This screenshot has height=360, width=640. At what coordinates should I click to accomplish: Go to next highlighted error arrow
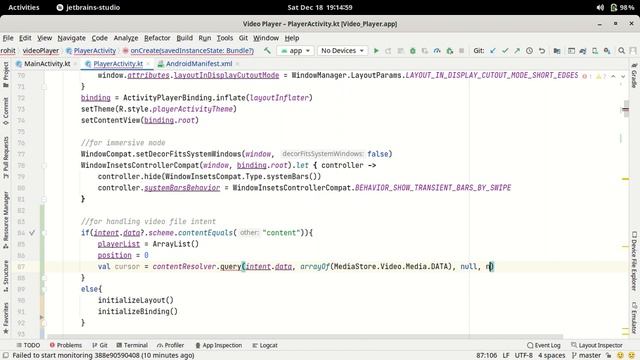[623, 76]
